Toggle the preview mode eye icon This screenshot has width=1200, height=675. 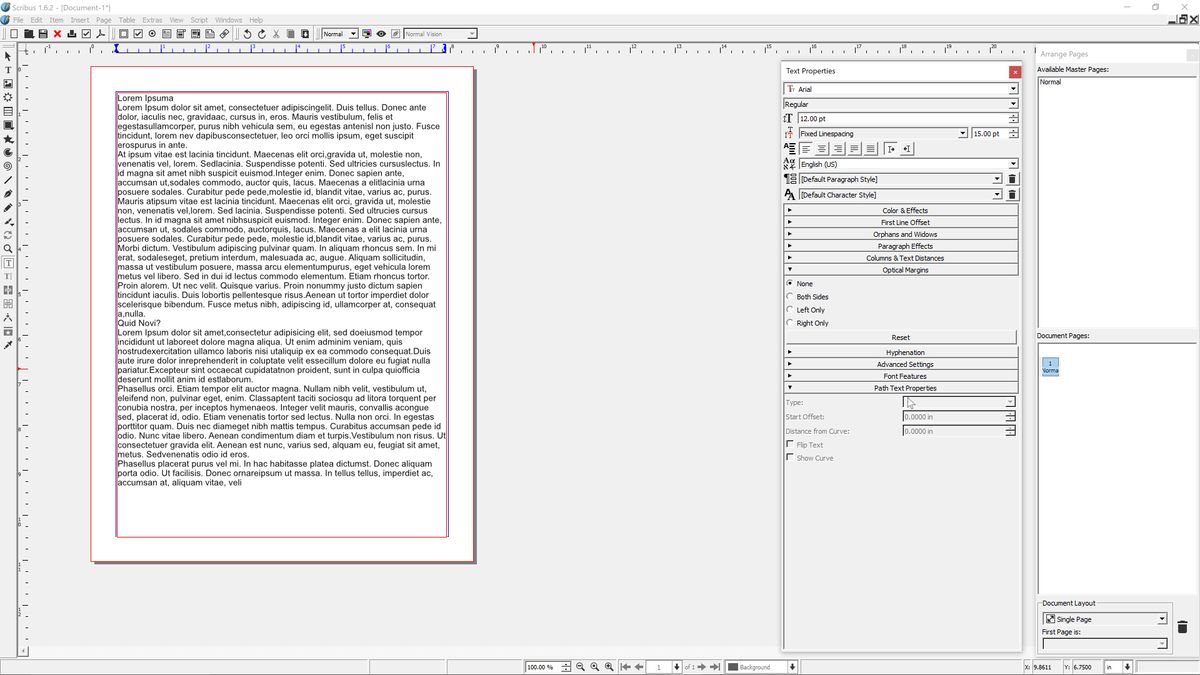[381, 33]
